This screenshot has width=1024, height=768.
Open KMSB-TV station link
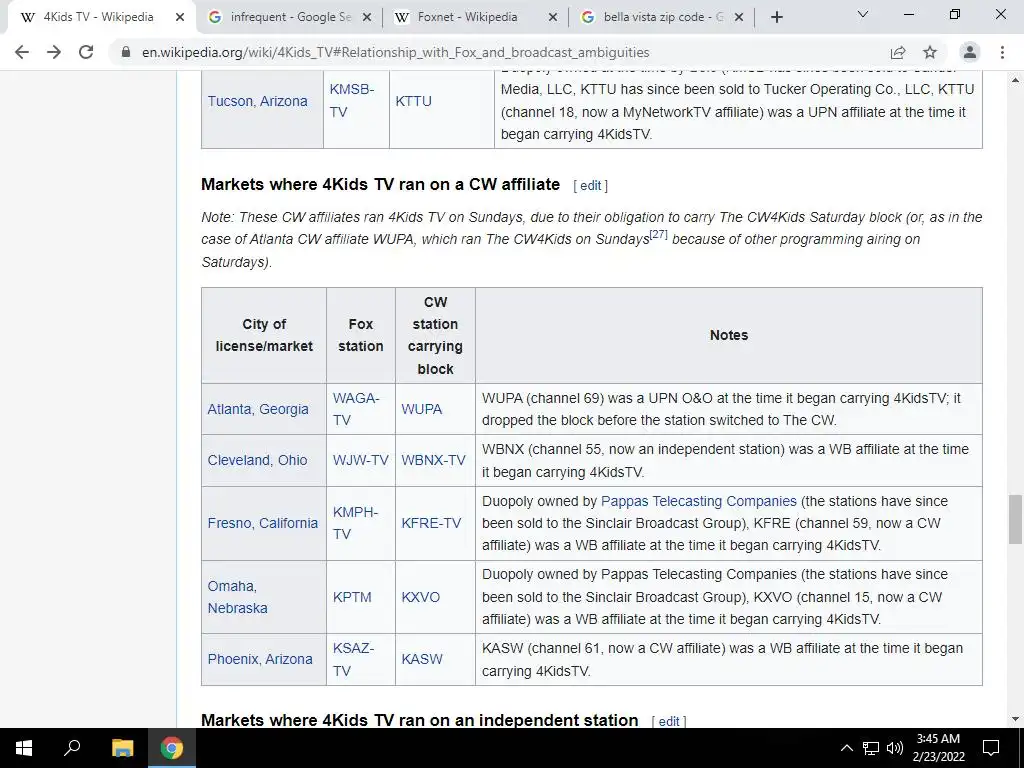point(351,101)
